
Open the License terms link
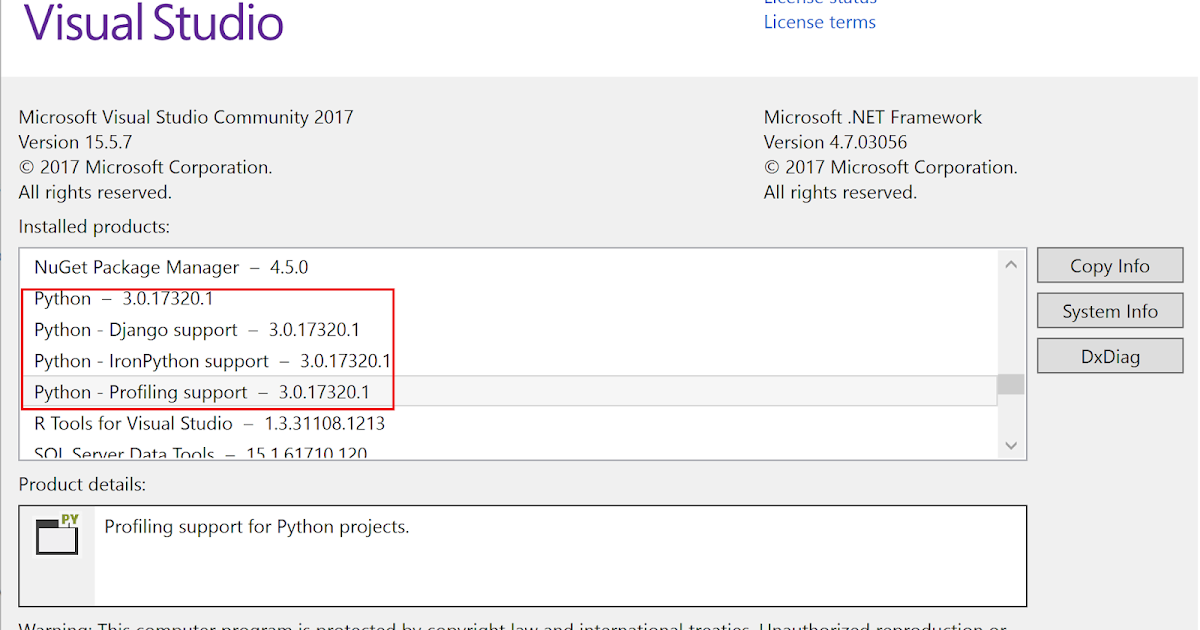(x=819, y=22)
